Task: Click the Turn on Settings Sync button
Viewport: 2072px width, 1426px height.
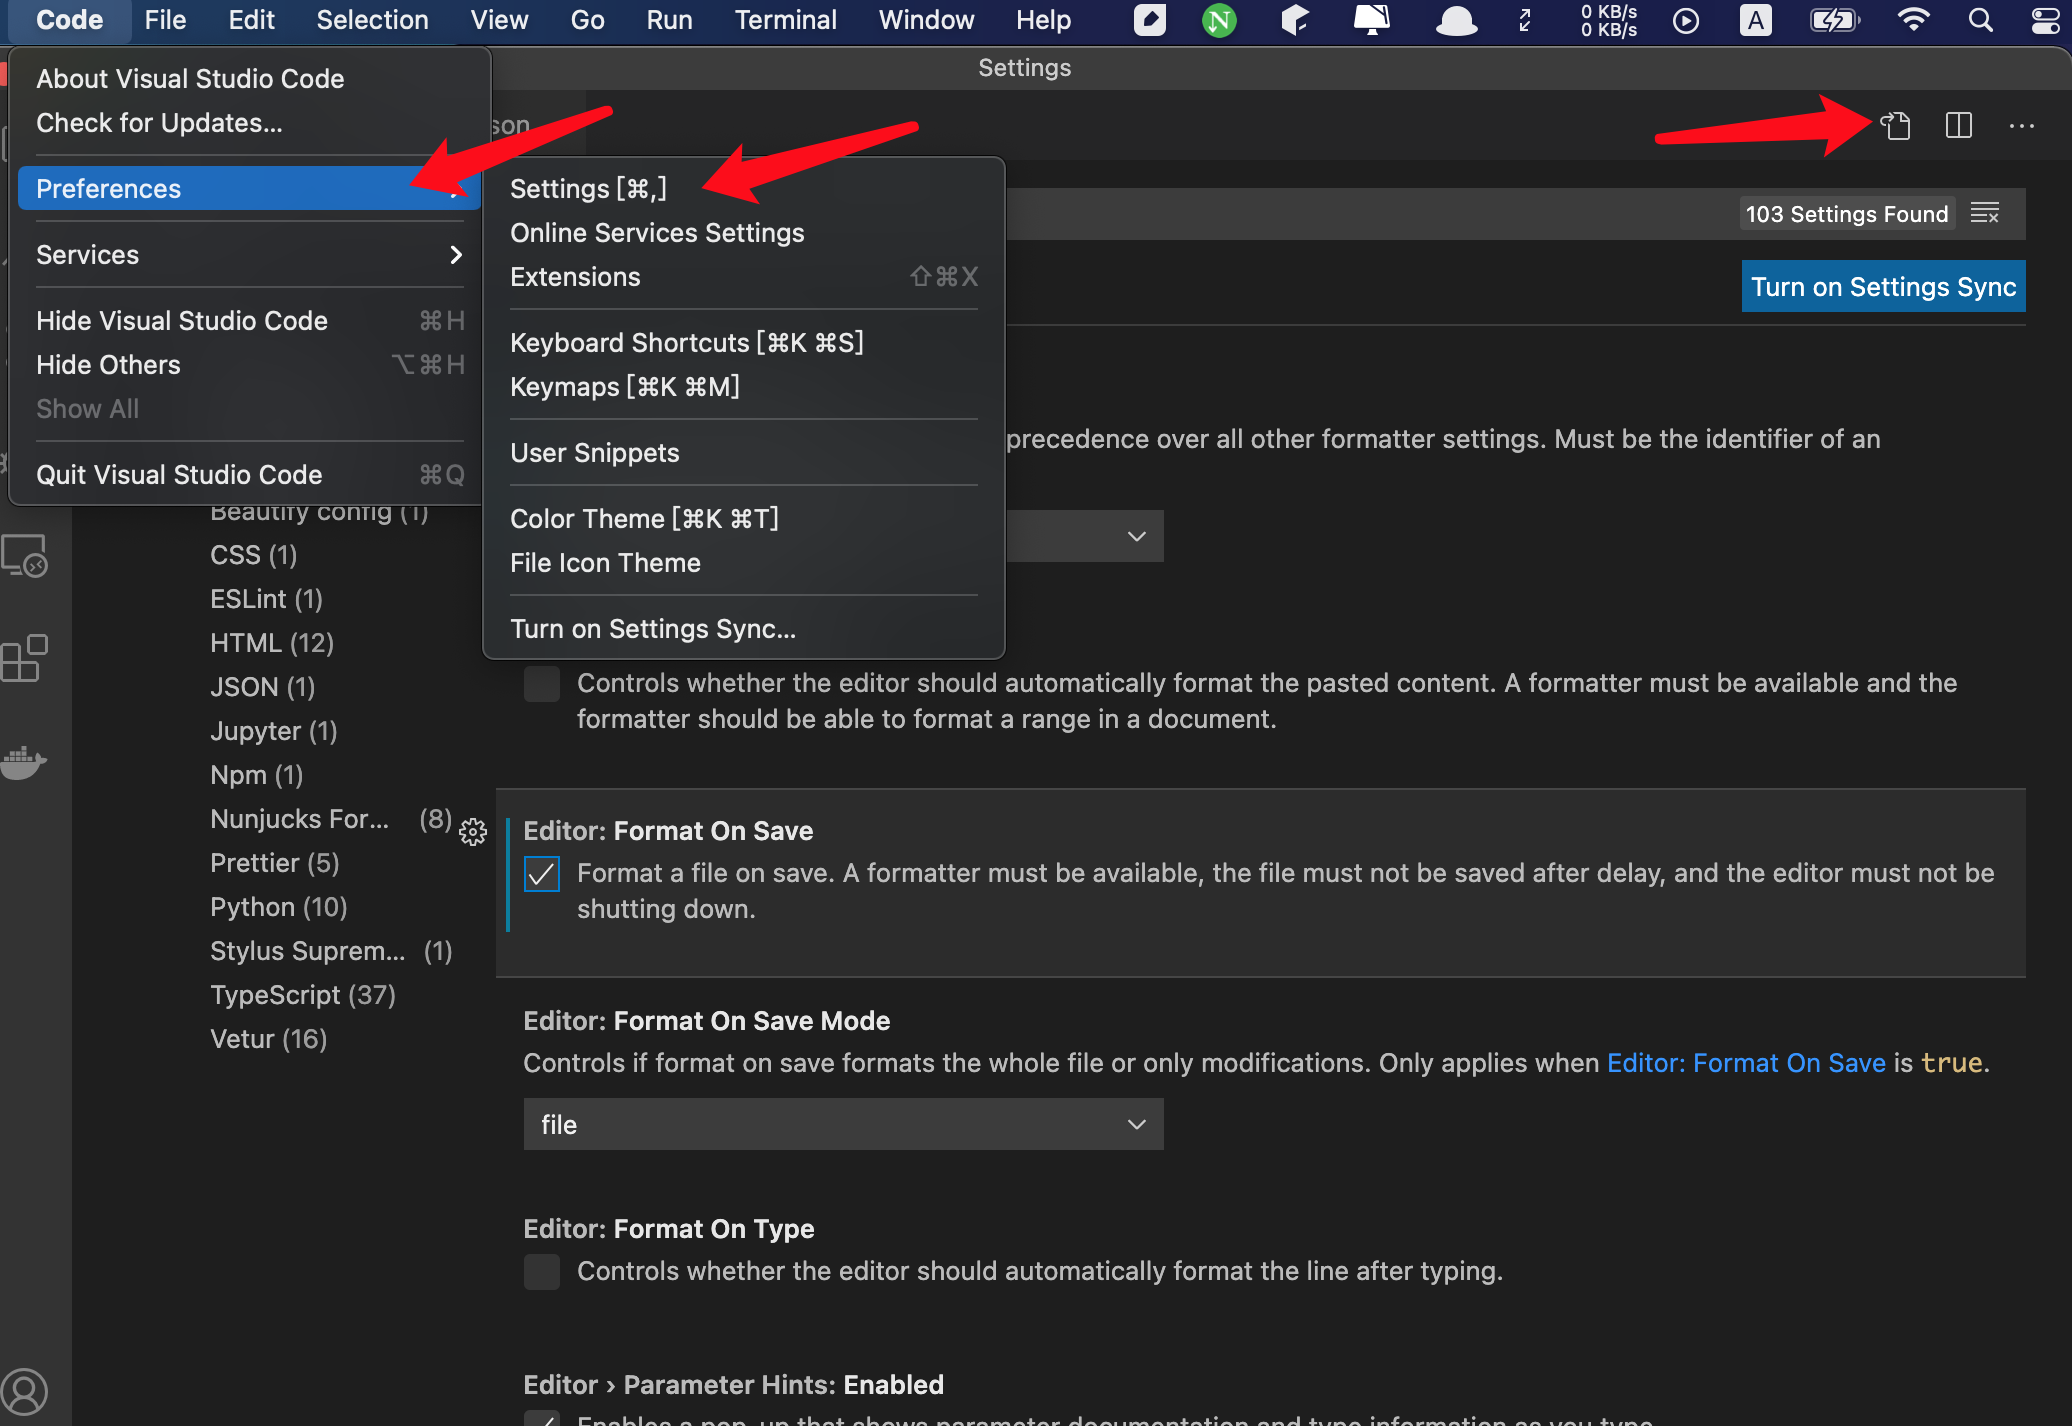Action: click(1883, 287)
